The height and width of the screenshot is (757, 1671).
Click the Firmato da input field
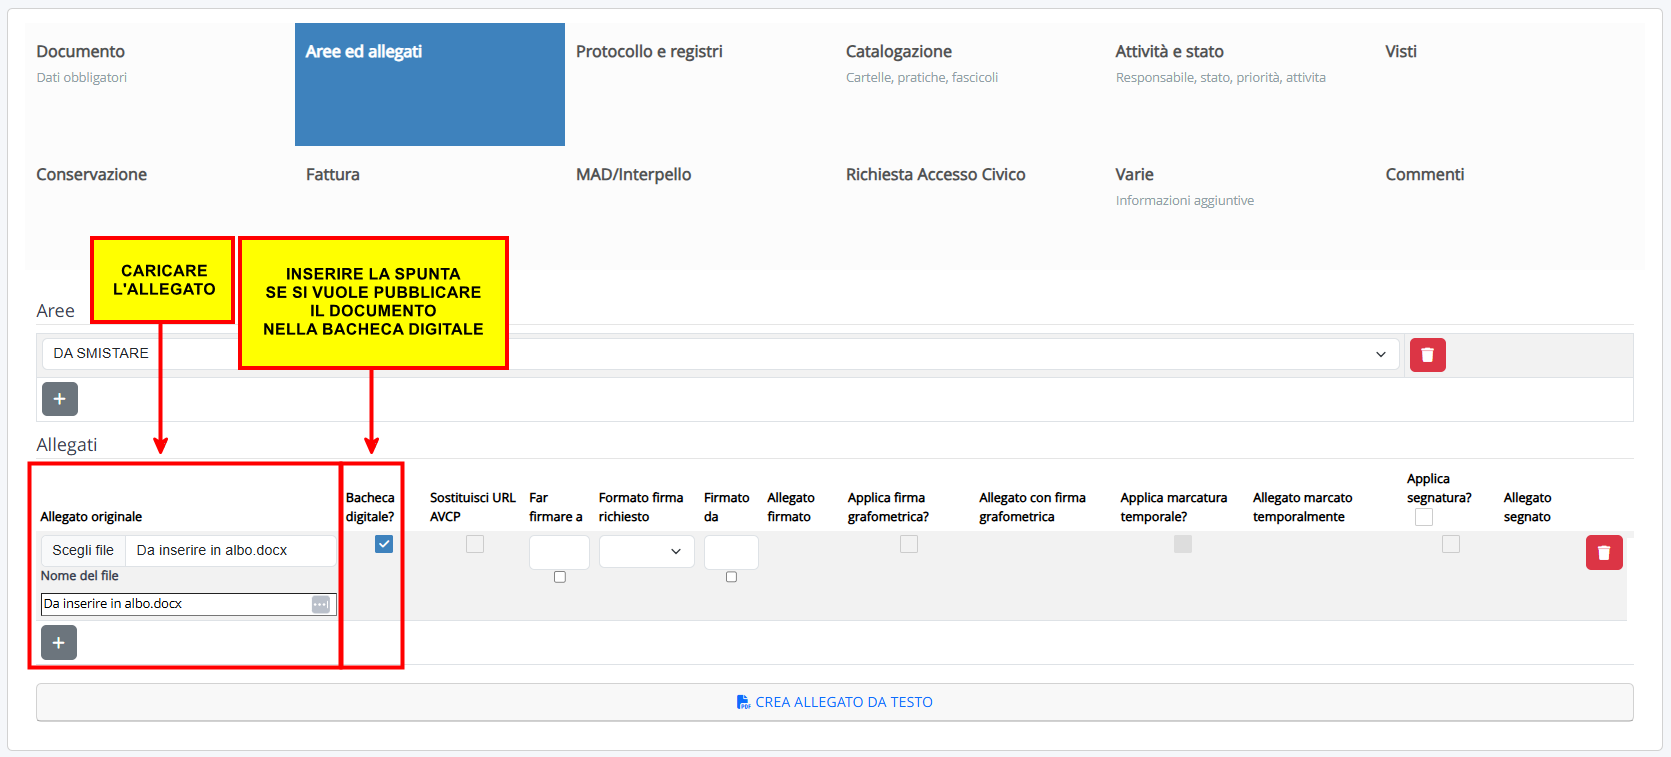tap(730, 552)
